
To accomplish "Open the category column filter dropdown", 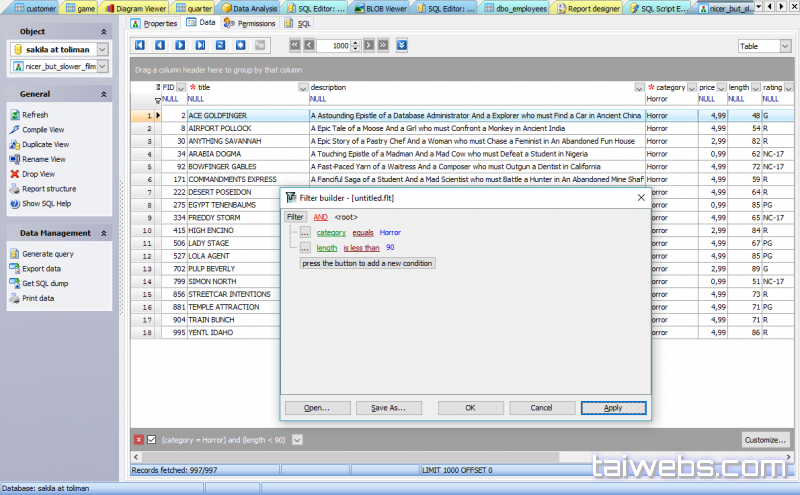I will point(692,88).
